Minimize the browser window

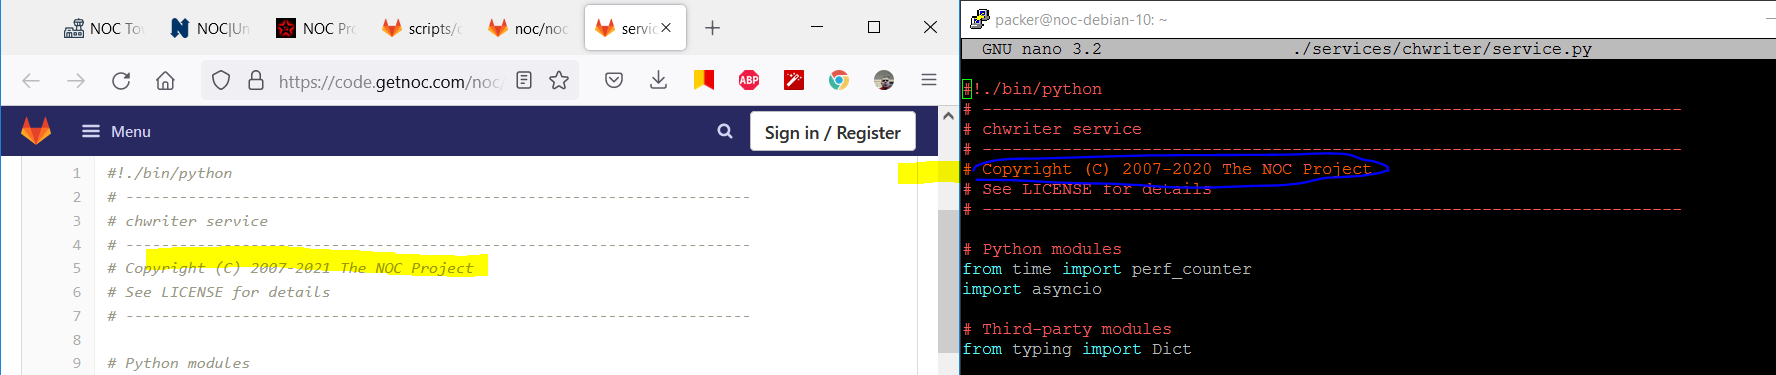(x=818, y=27)
